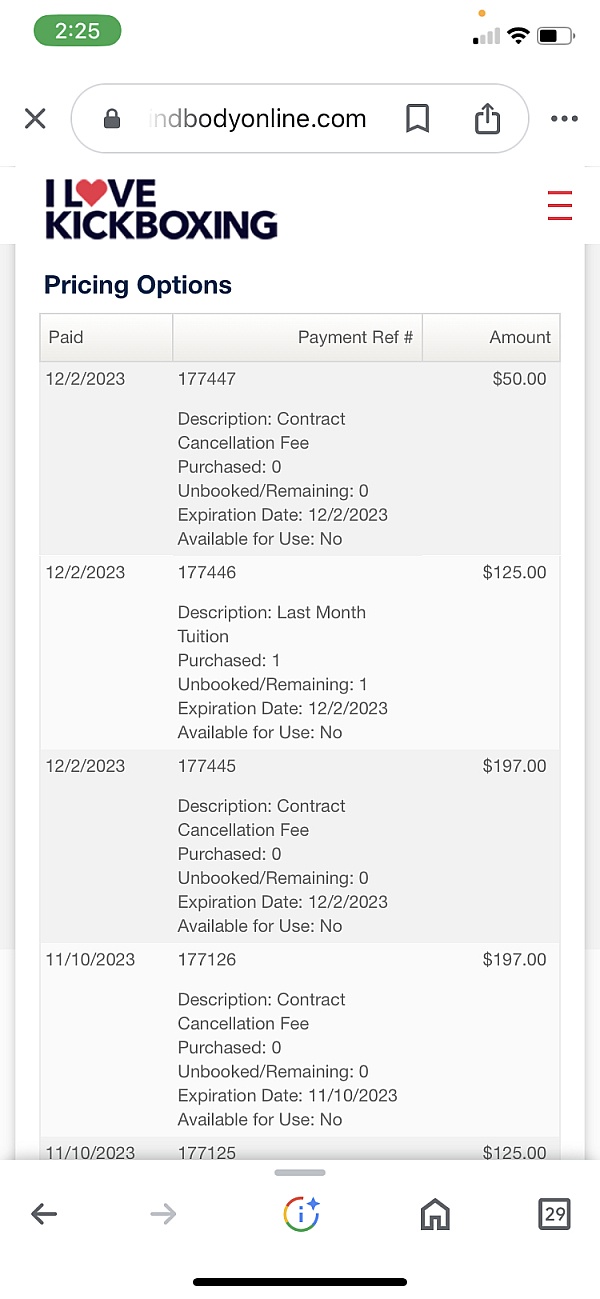Tap the forward arrow in bottom bar

[163, 1214]
